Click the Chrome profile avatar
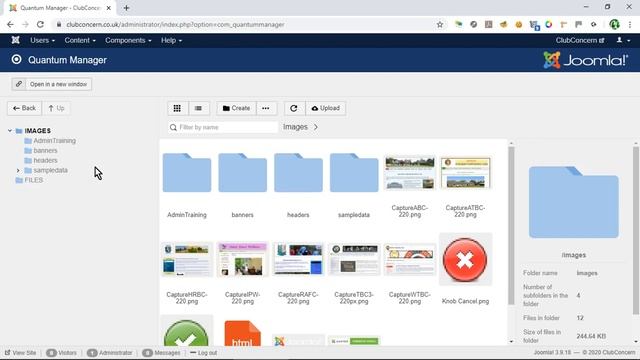The image size is (640, 360). (x=614, y=24)
